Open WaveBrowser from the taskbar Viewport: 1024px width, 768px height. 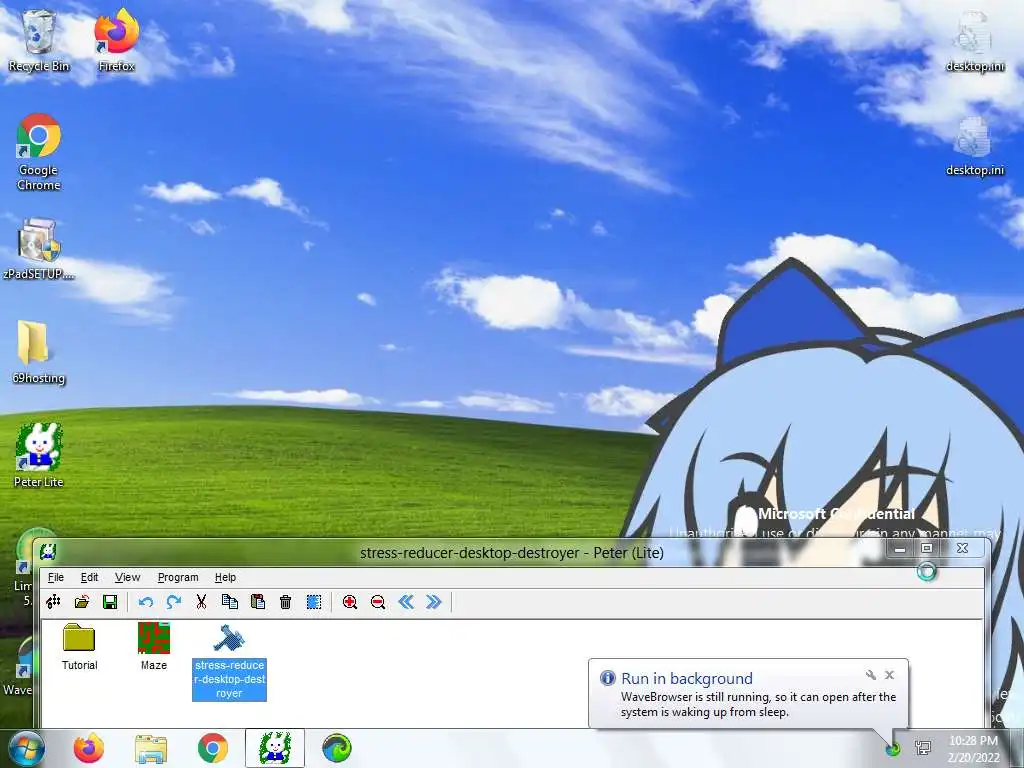337,748
